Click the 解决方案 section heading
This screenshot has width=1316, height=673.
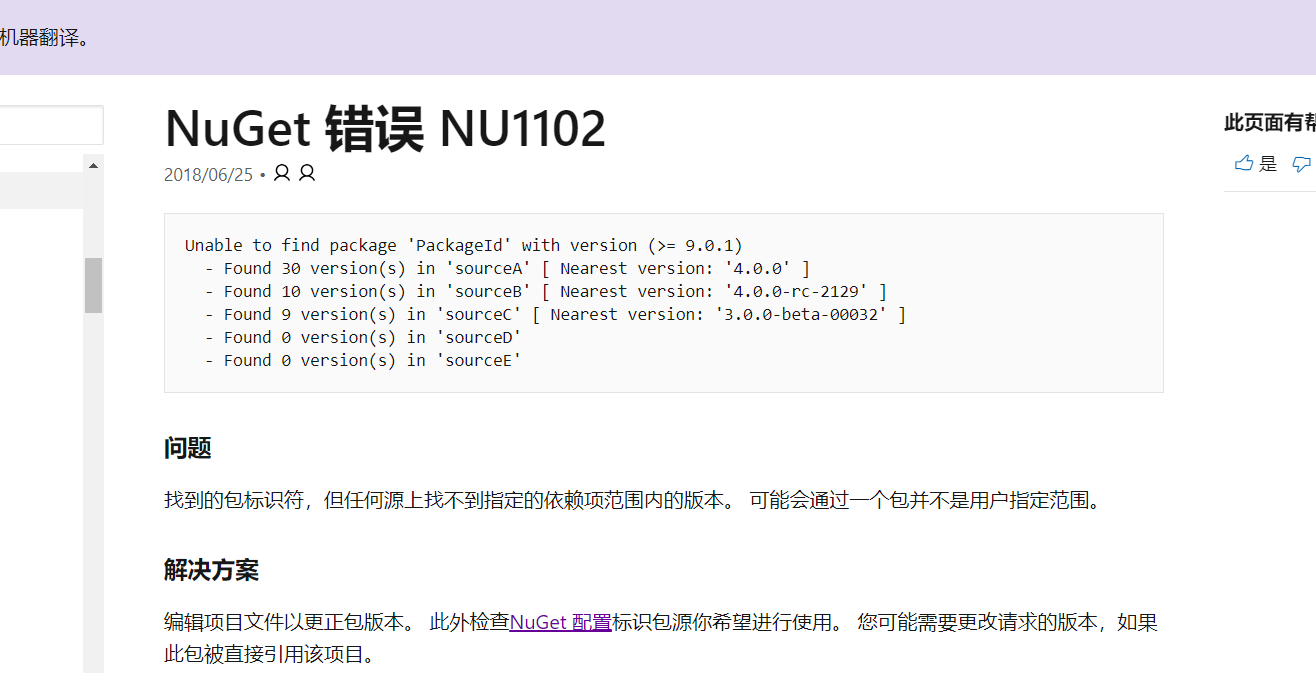point(212,570)
